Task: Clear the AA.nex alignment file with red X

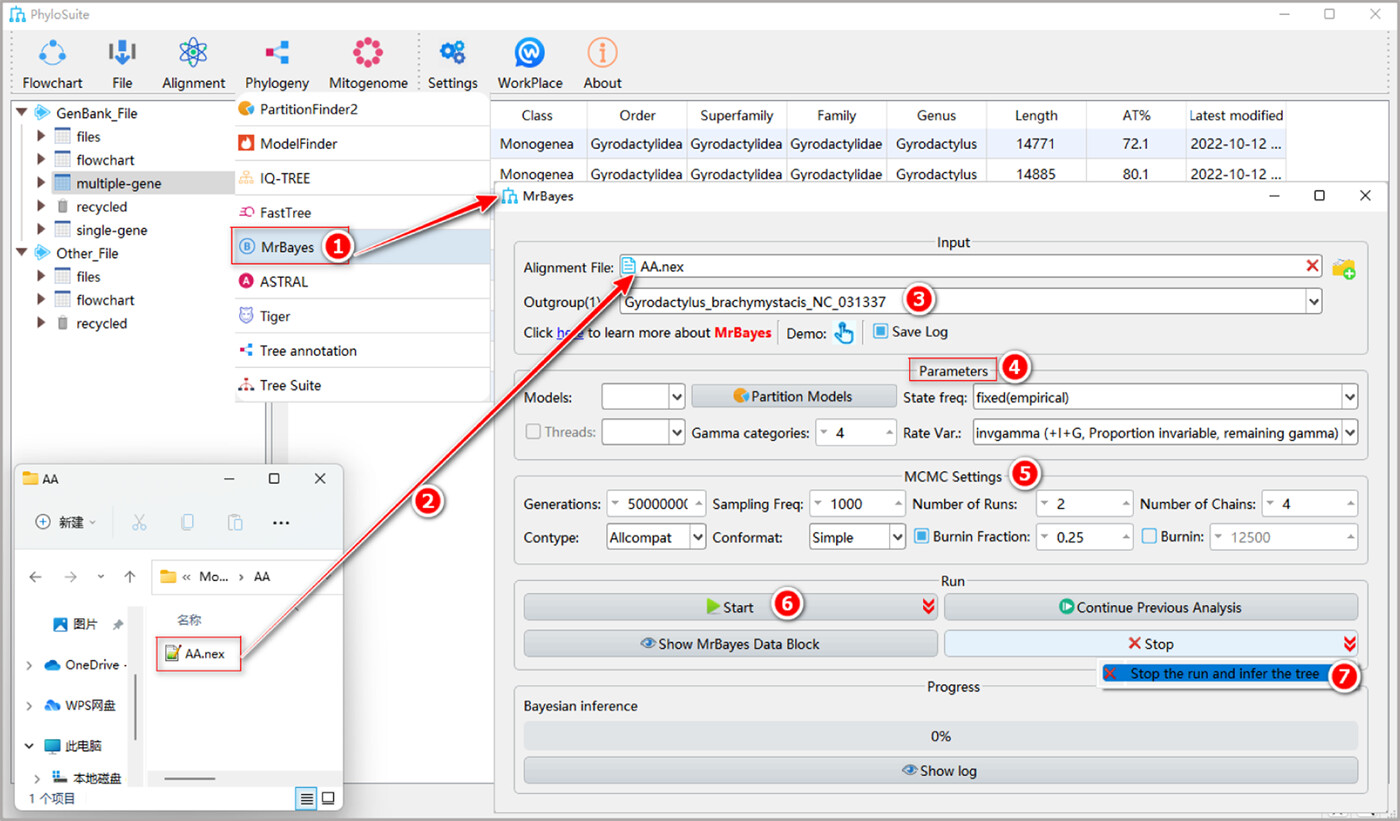Action: pyautogui.click(x=1312, y=265)
